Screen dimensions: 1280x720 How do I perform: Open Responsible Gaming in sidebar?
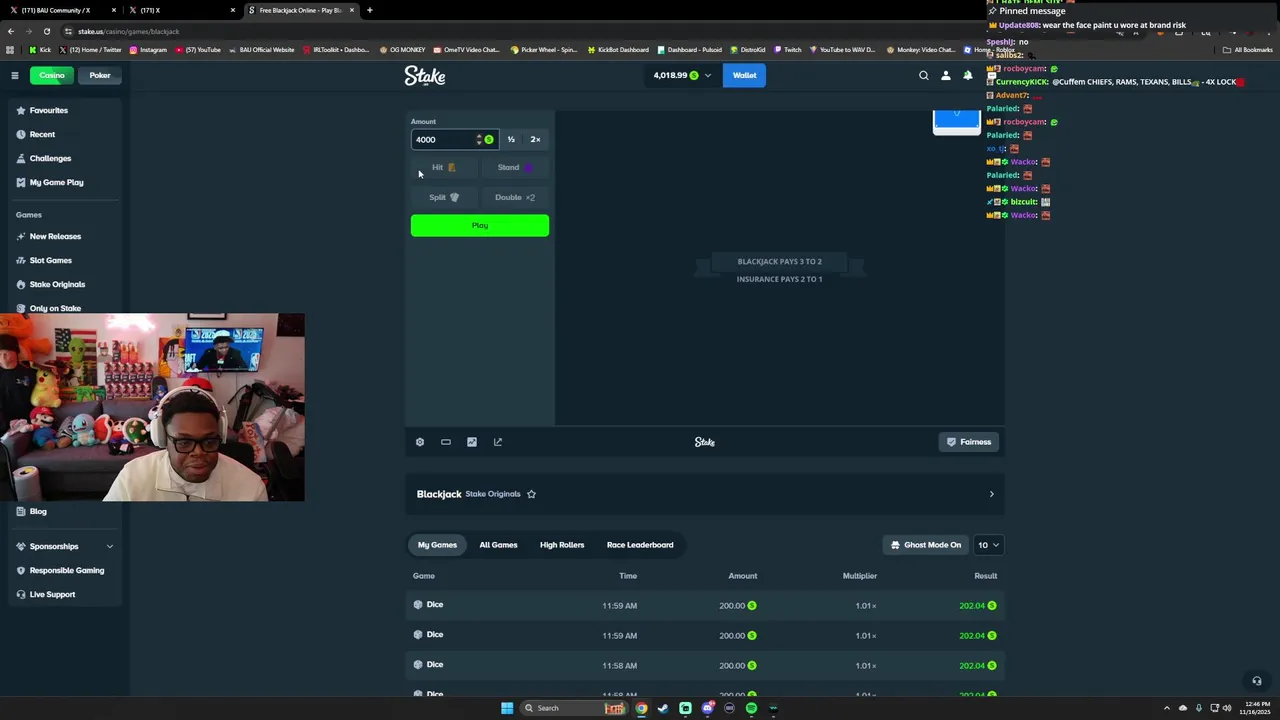[65, 570]
